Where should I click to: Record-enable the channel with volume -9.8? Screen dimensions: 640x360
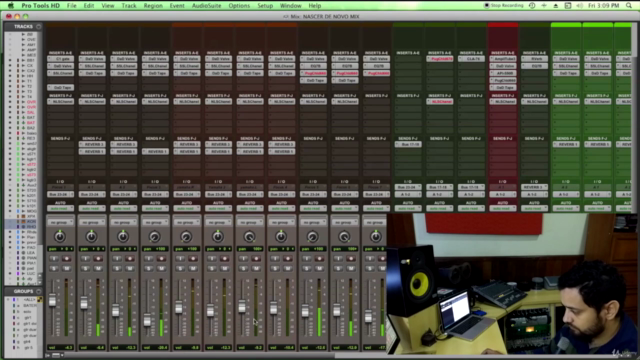point(193,258)
